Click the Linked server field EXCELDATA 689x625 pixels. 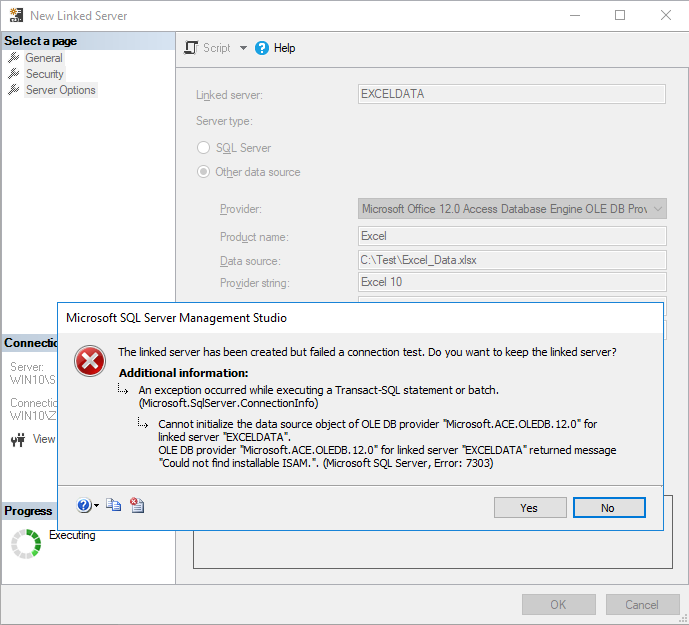coord(511,94)
